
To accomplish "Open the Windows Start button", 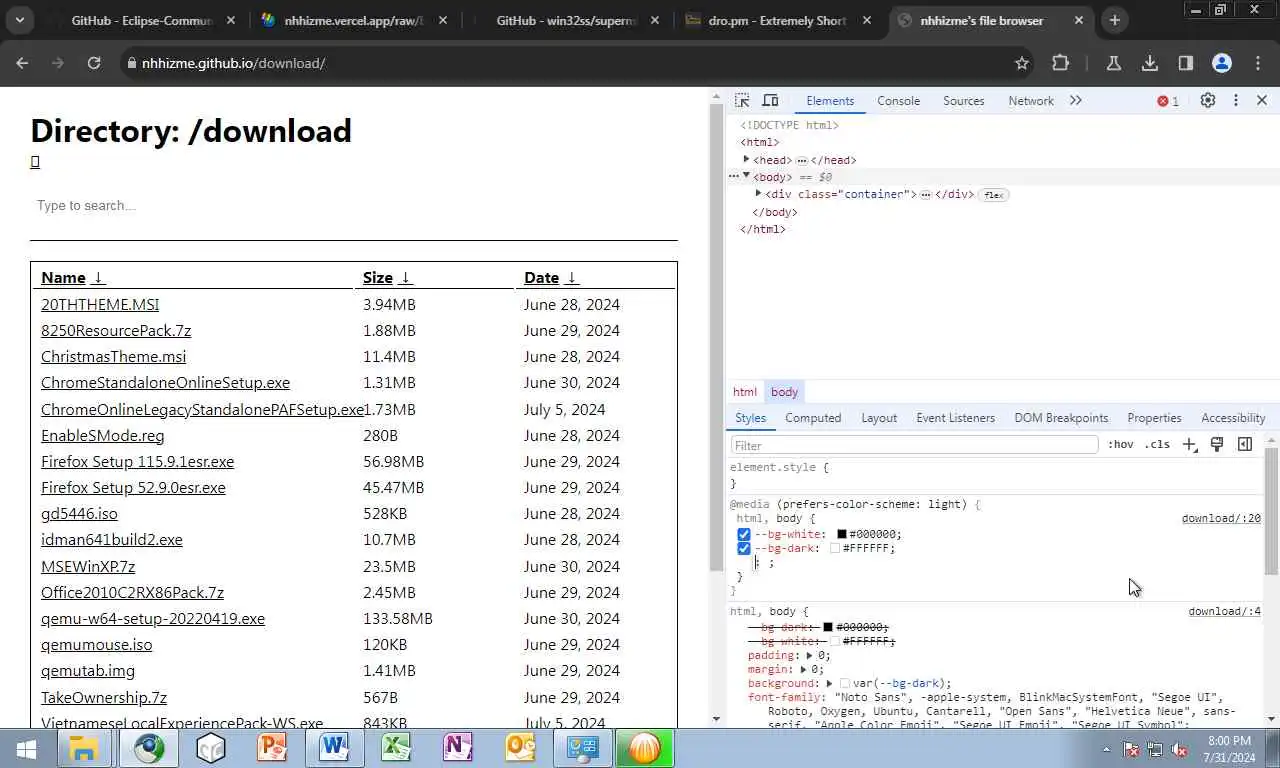I will [x=27, y=748].
